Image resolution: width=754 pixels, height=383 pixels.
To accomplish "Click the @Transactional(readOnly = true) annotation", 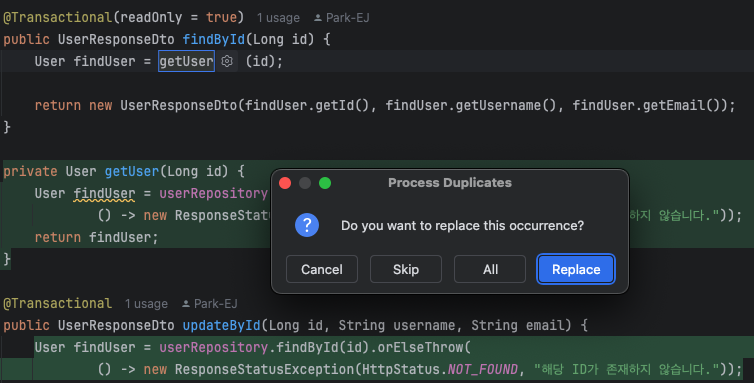I will (x=124, y=17).
